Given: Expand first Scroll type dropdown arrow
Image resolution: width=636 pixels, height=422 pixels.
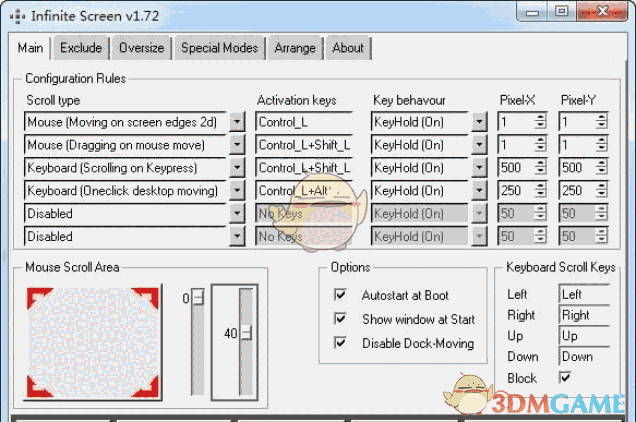Looking at the screenshot, I should pos(237,121).
